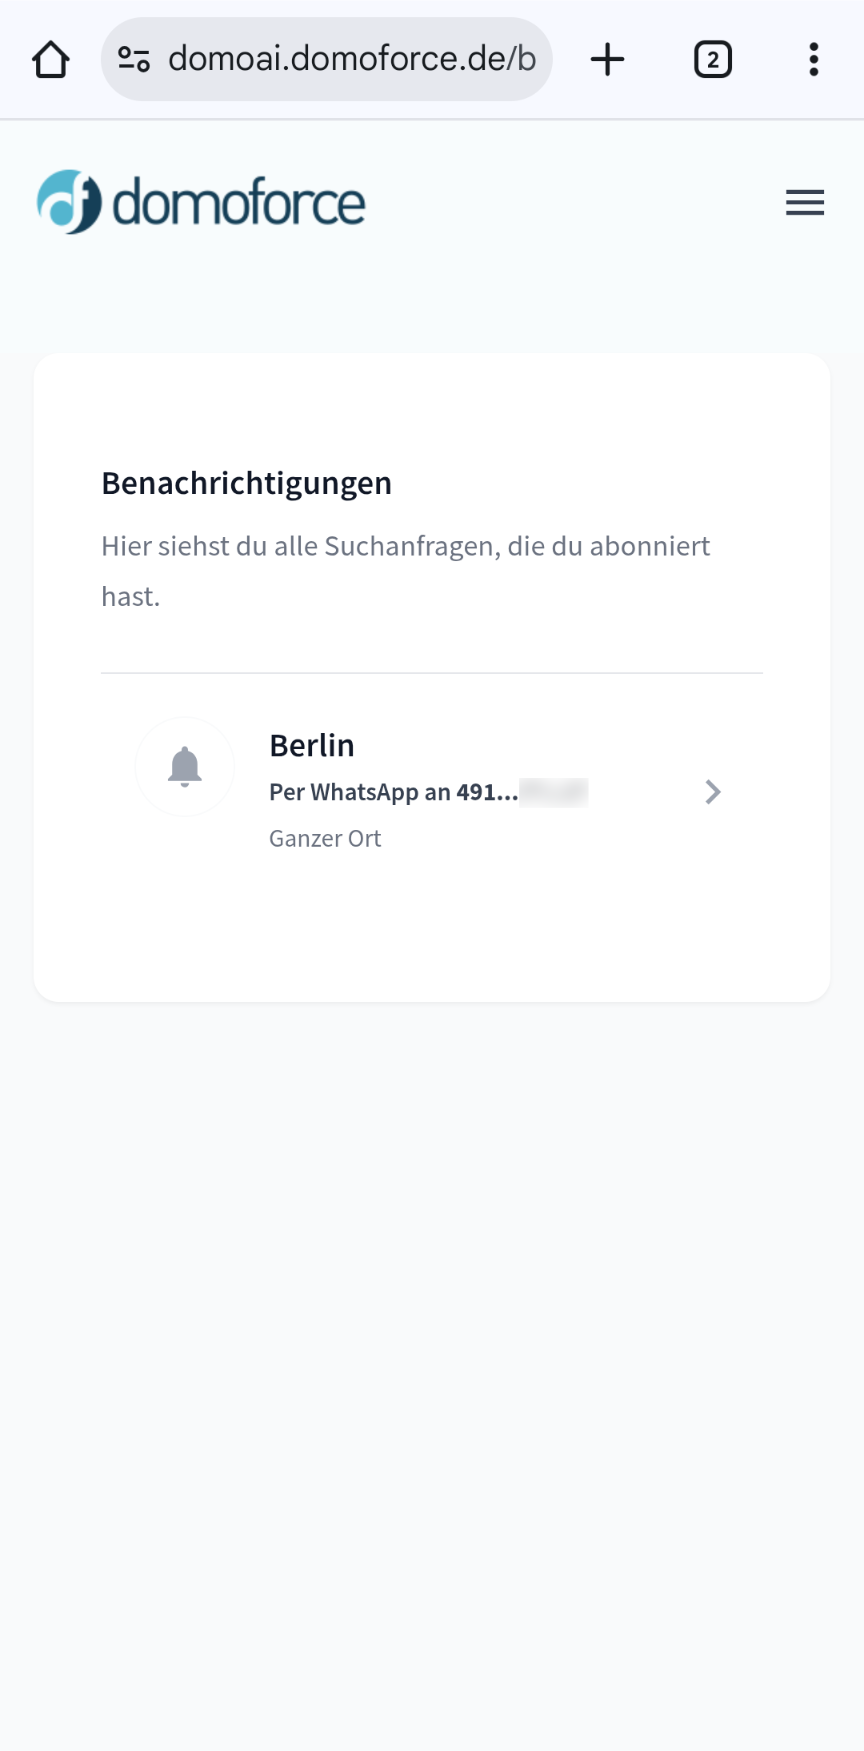The image size is (864, 1751).
Task: Tap the blurred phone number digits
Action: coord(553,792)
